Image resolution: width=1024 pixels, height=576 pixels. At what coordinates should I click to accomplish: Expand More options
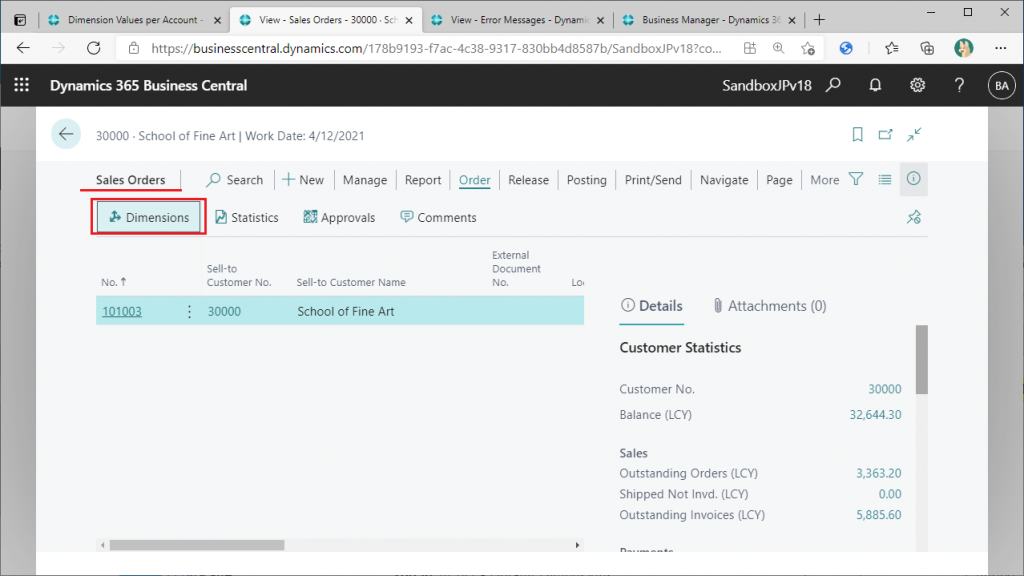coord(825,180)
